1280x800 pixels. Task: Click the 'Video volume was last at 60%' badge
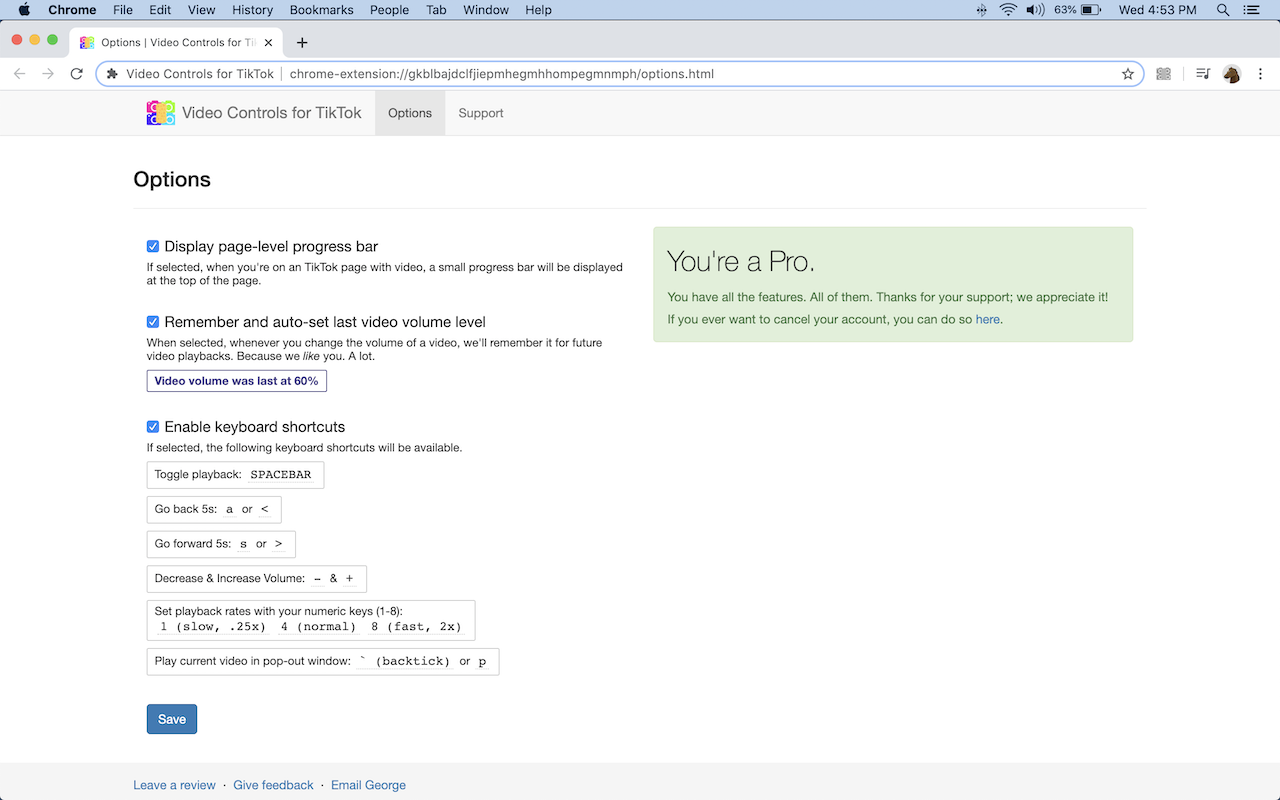(237, 381)
